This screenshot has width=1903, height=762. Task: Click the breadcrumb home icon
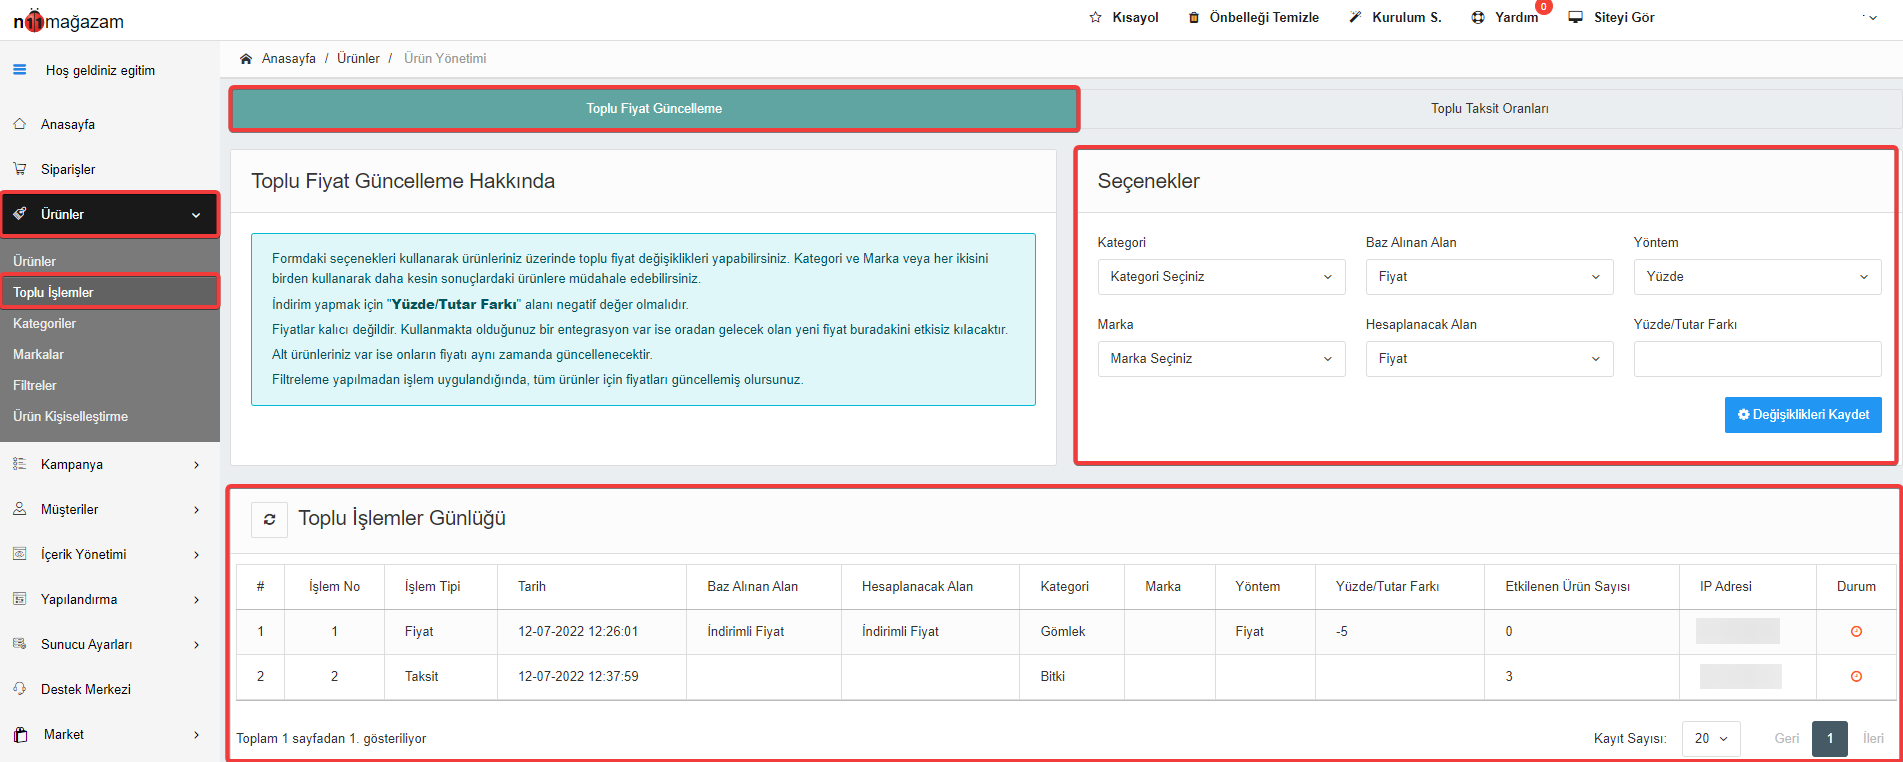tap(246, 58)
